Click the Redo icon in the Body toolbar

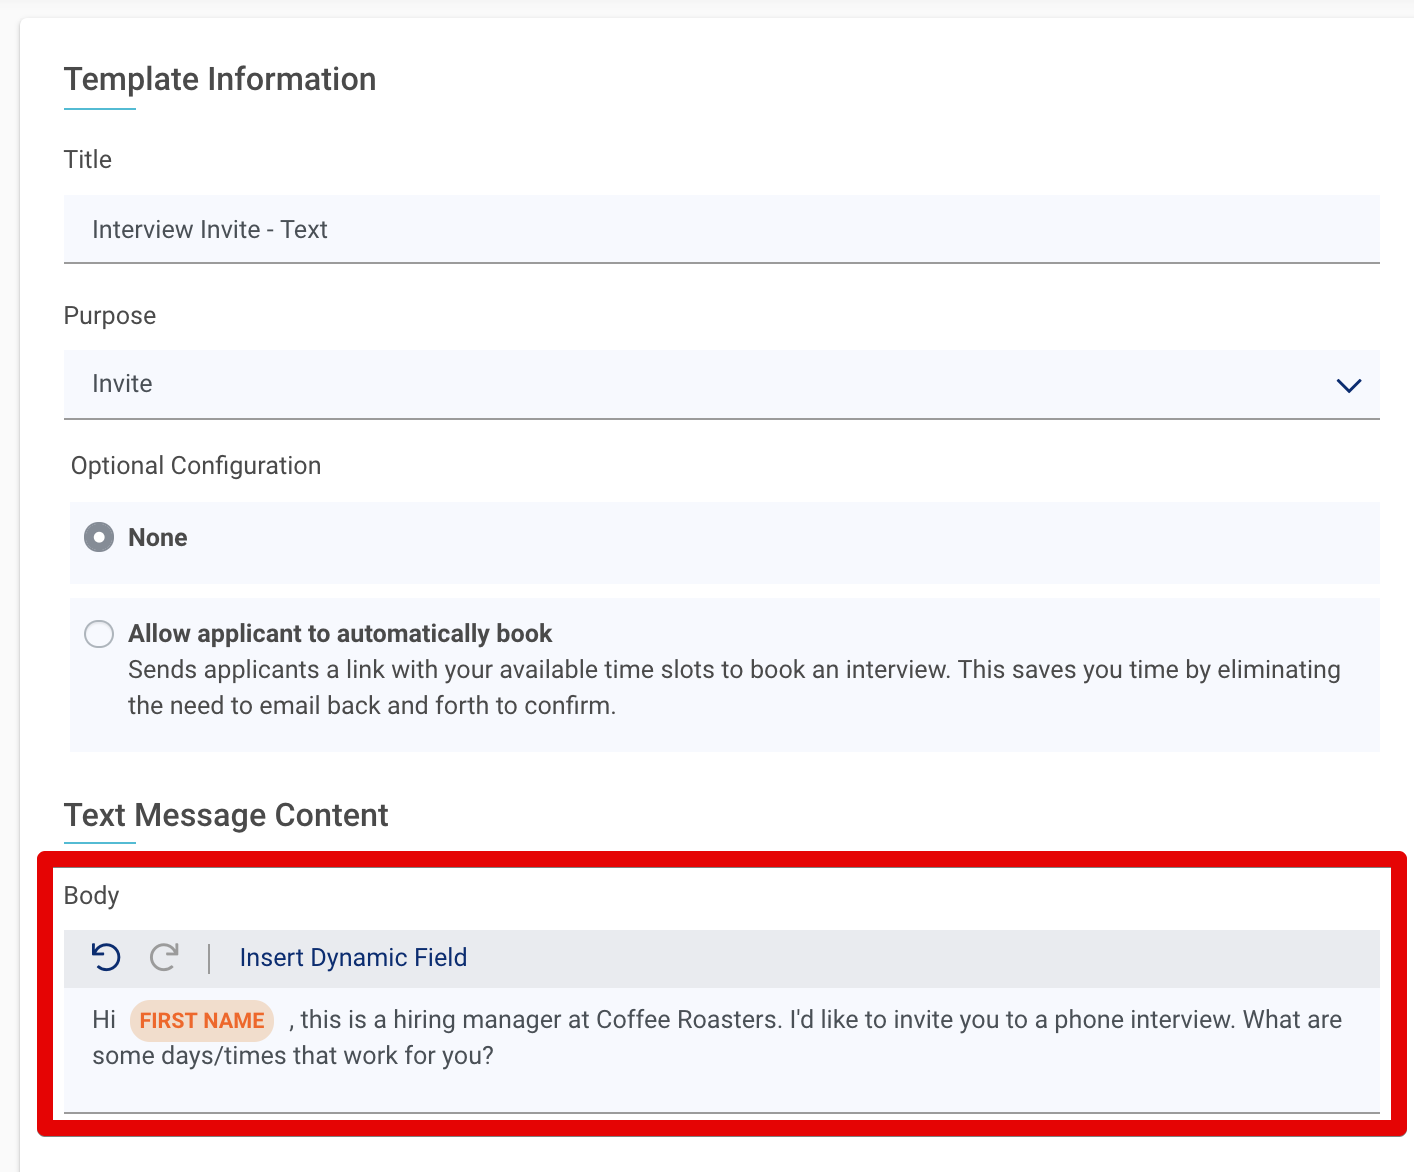(x=164, y=957)
